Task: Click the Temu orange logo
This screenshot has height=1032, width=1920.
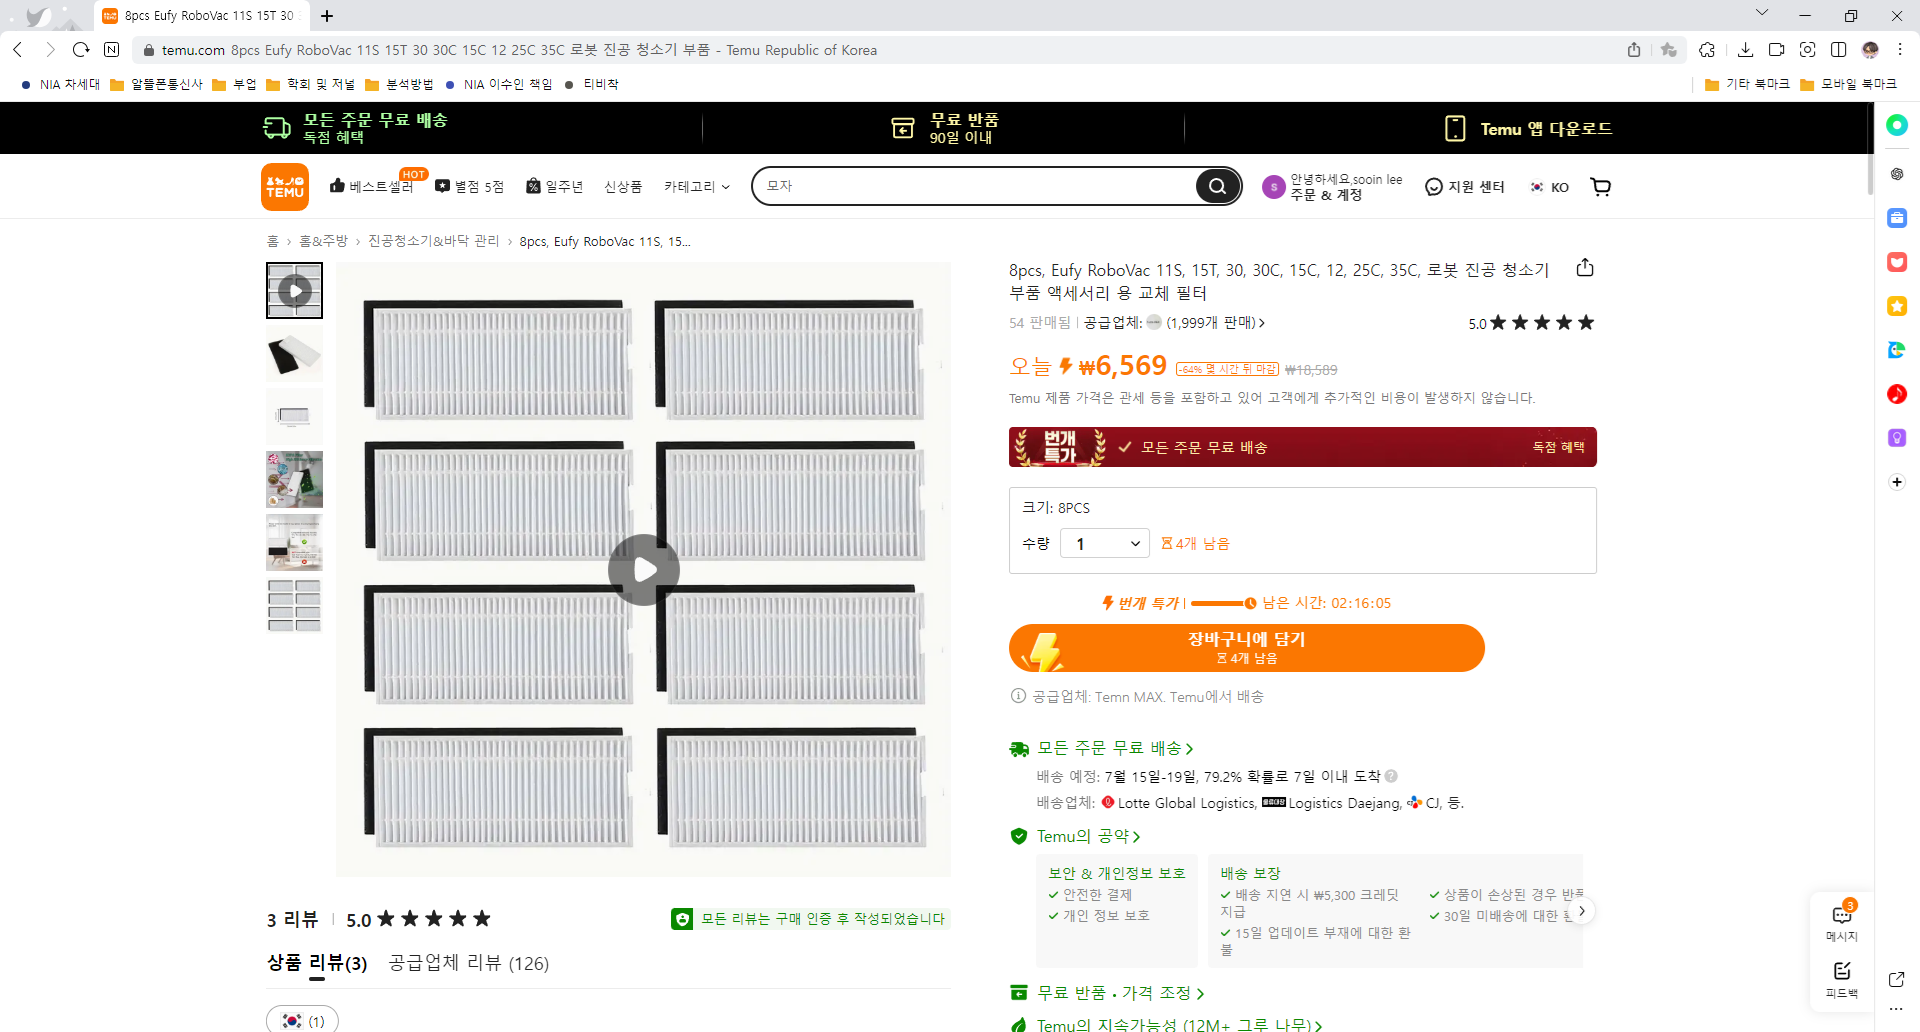Action: point(285,187)
